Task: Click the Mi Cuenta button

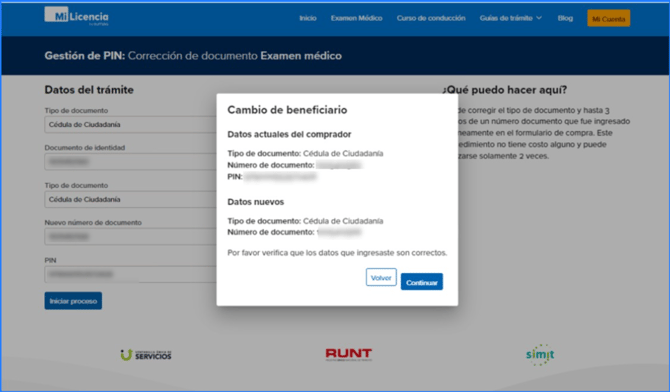Action: point(608,18)
